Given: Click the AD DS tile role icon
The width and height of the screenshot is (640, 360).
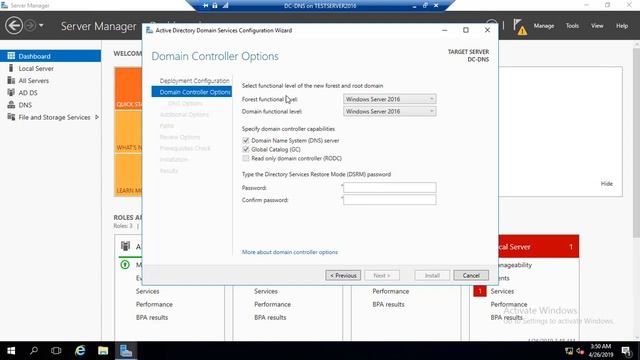Looking at the screenshot, I should [x=125, y=246].
